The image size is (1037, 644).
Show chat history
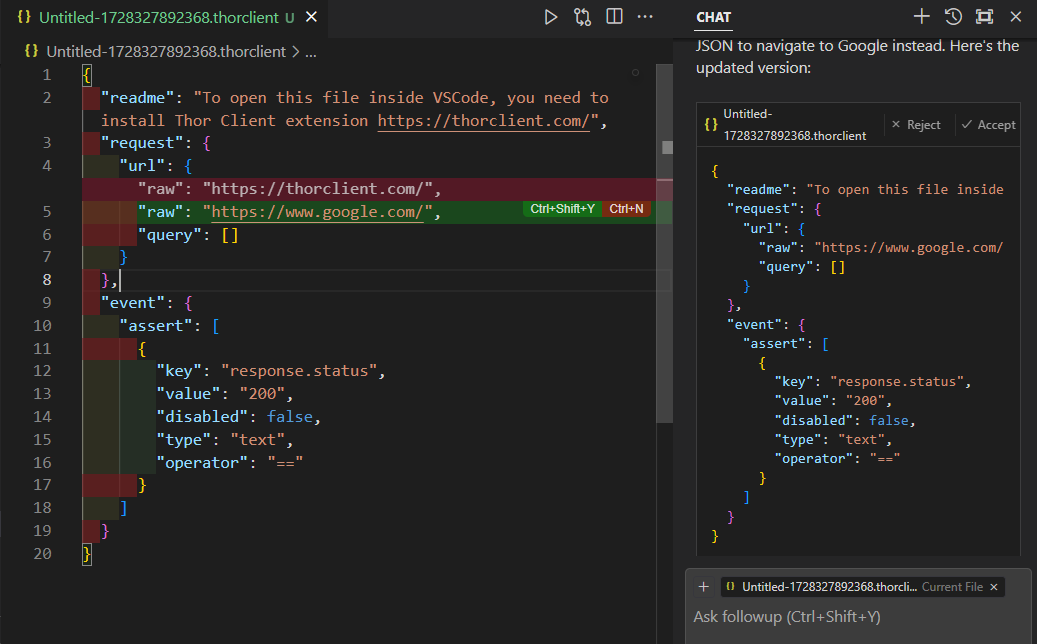(953, 17)
